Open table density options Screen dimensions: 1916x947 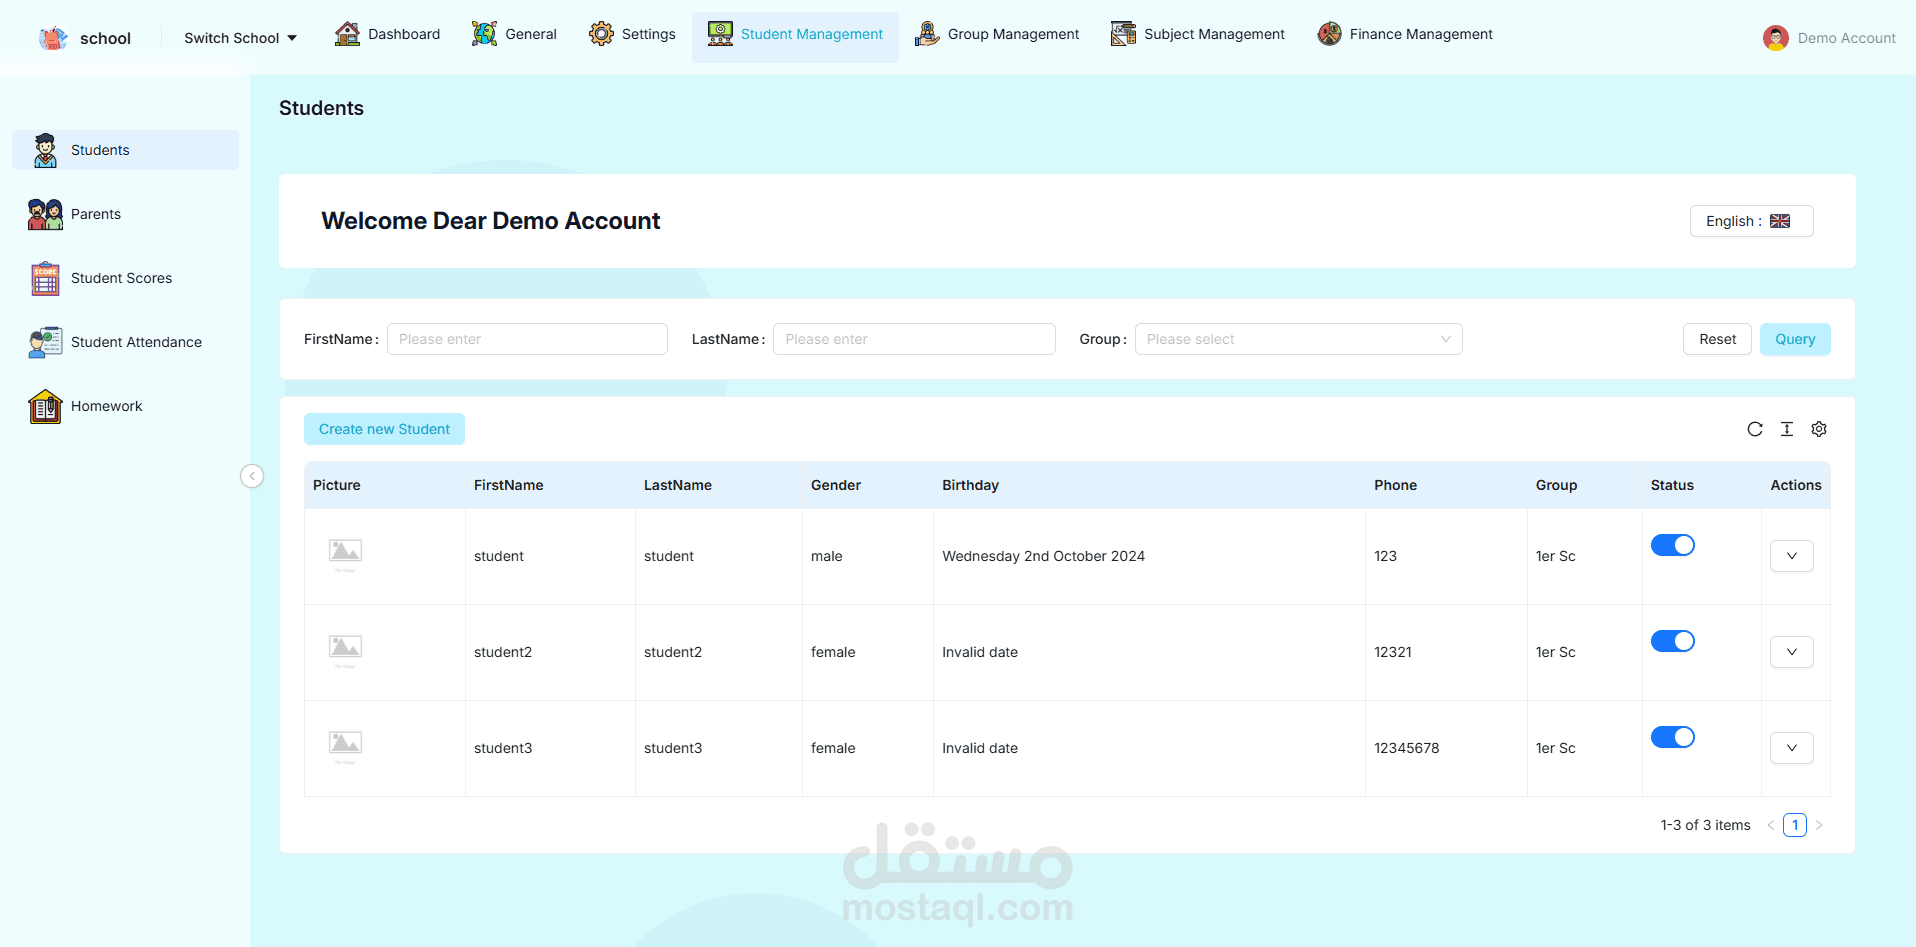[x=1787, y=429]
